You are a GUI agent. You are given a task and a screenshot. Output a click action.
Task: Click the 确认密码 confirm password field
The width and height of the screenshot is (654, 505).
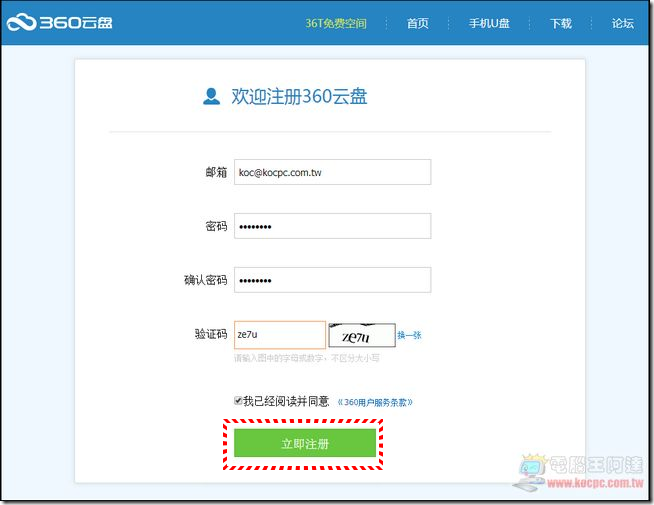coord(332,280)
